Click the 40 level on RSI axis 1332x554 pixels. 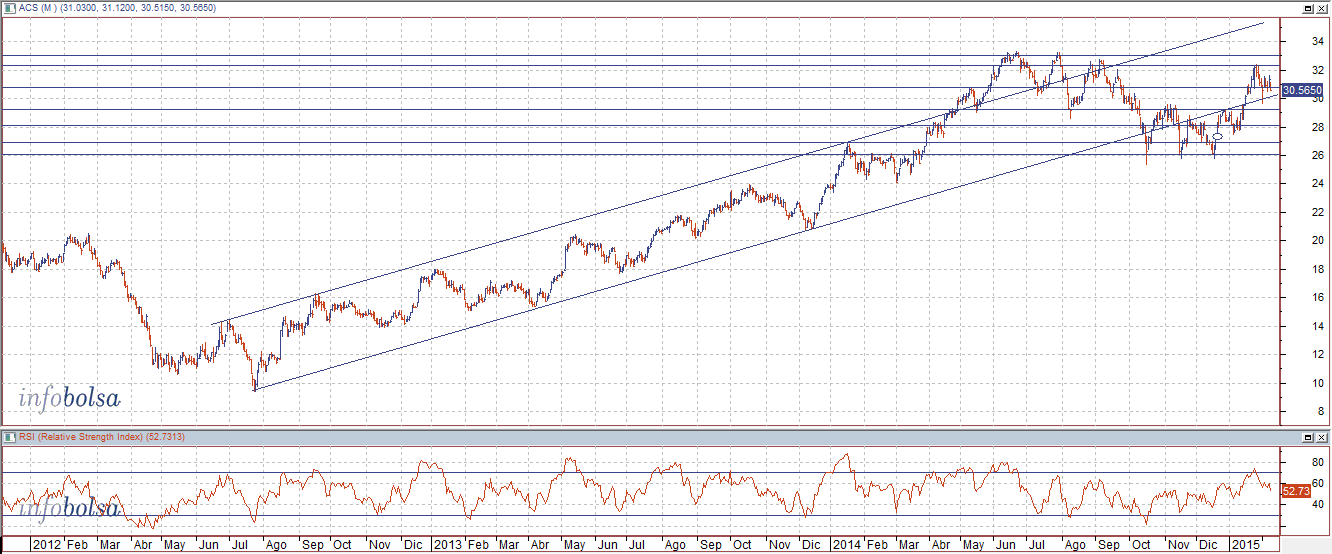coord(1316,503)
